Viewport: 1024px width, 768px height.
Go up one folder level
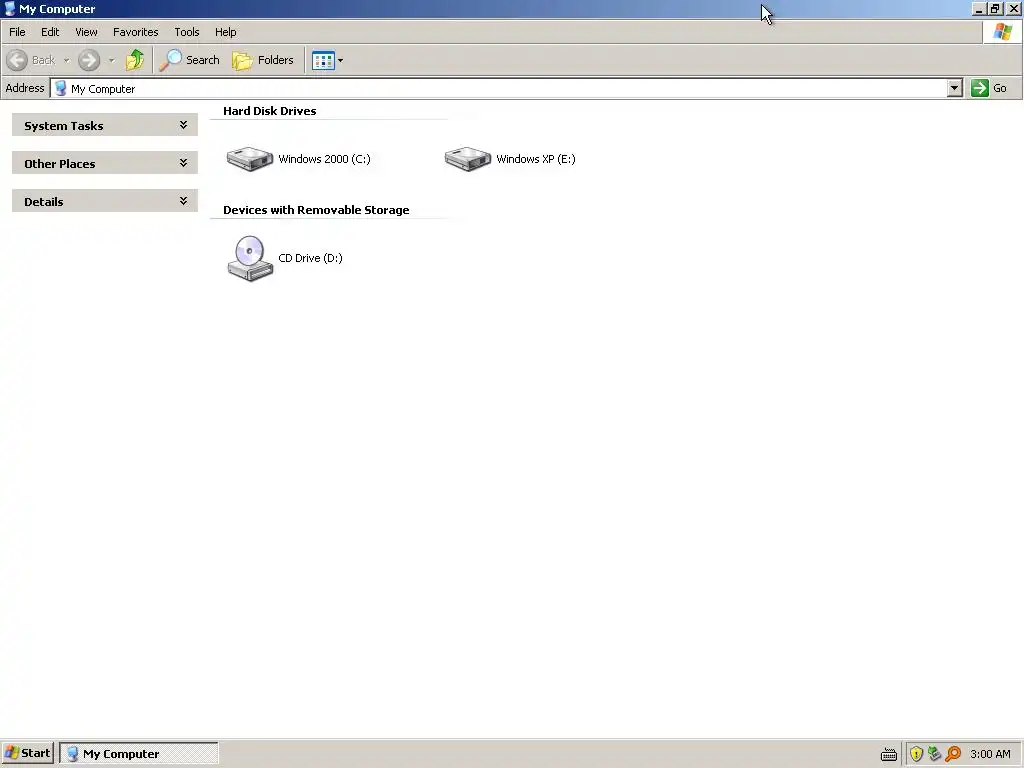[135, 60]
